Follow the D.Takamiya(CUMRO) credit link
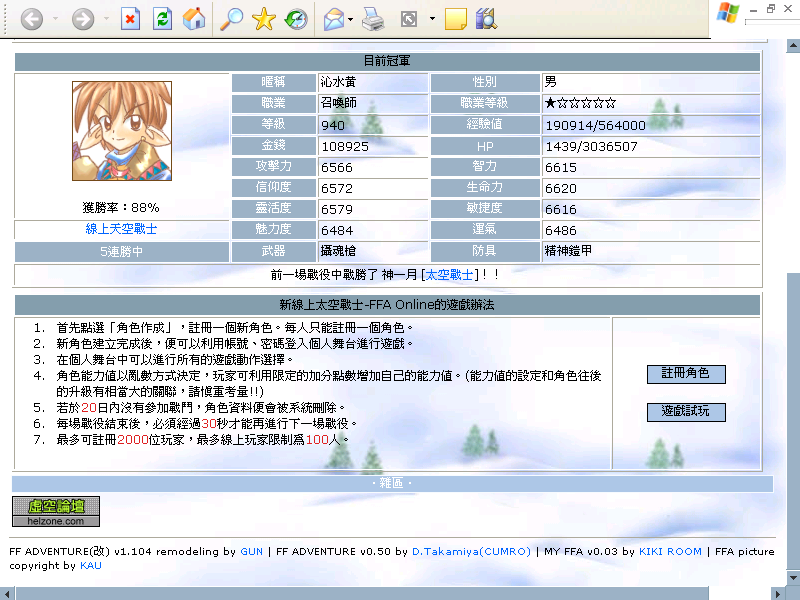This screenshot has width=800, height=600. 470,551
